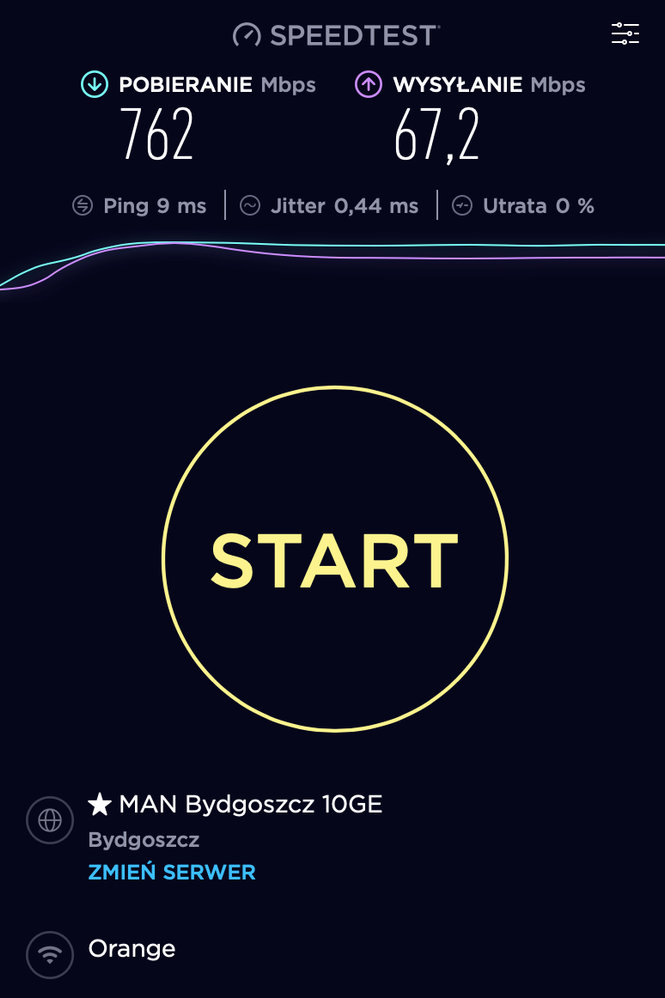The image size is (665, 998).
Task: Click the Utrata 0 % reading
Action: (538, 206)
